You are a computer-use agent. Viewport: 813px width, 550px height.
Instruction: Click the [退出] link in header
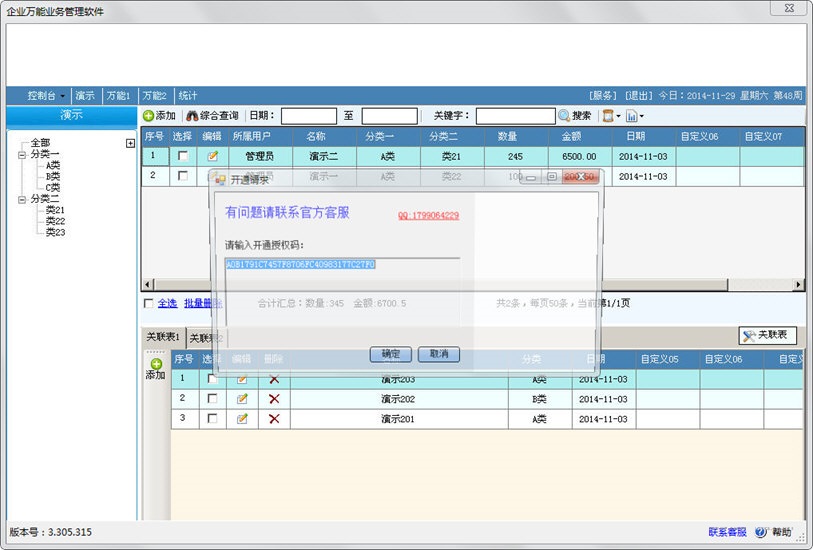638,95
